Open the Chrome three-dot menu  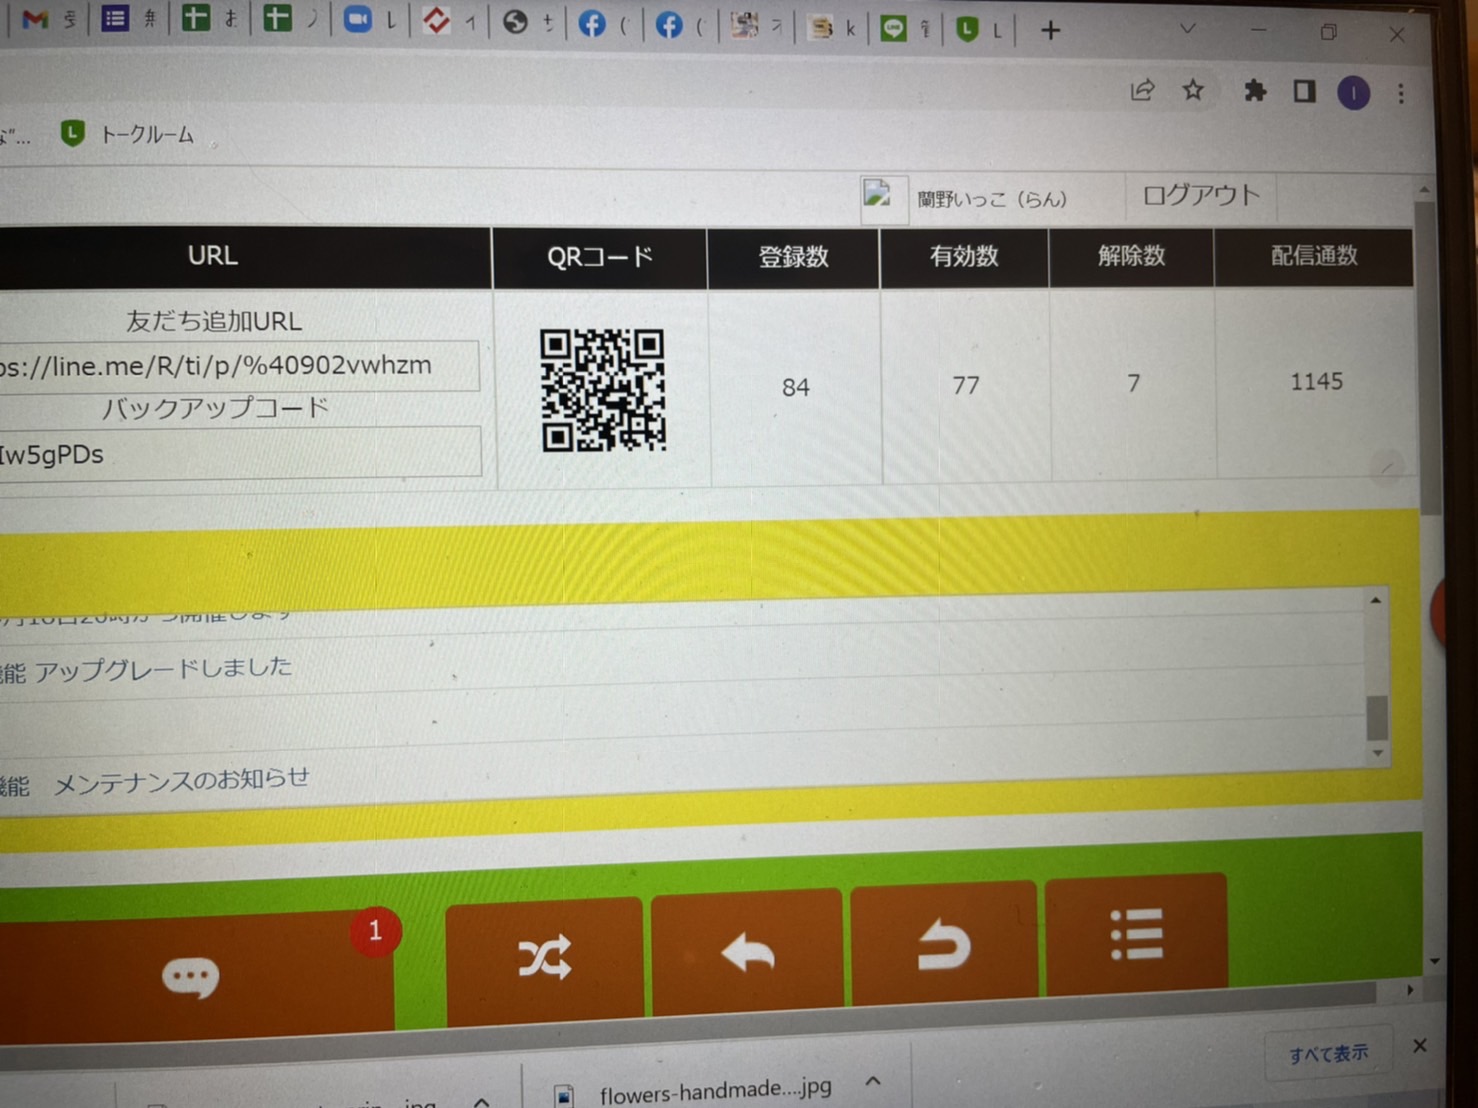click(1401, 94)
